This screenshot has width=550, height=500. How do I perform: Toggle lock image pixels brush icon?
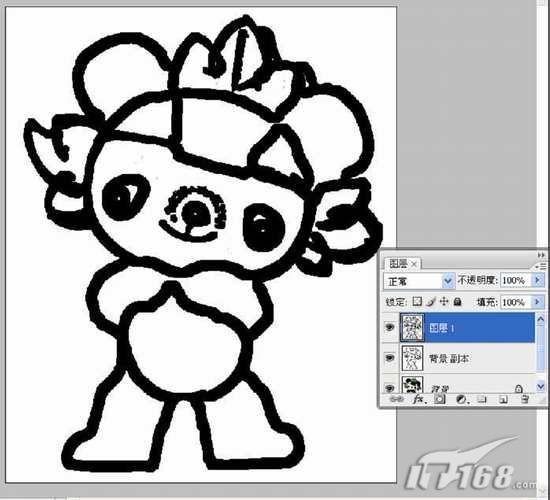click(x=431, y=301)
